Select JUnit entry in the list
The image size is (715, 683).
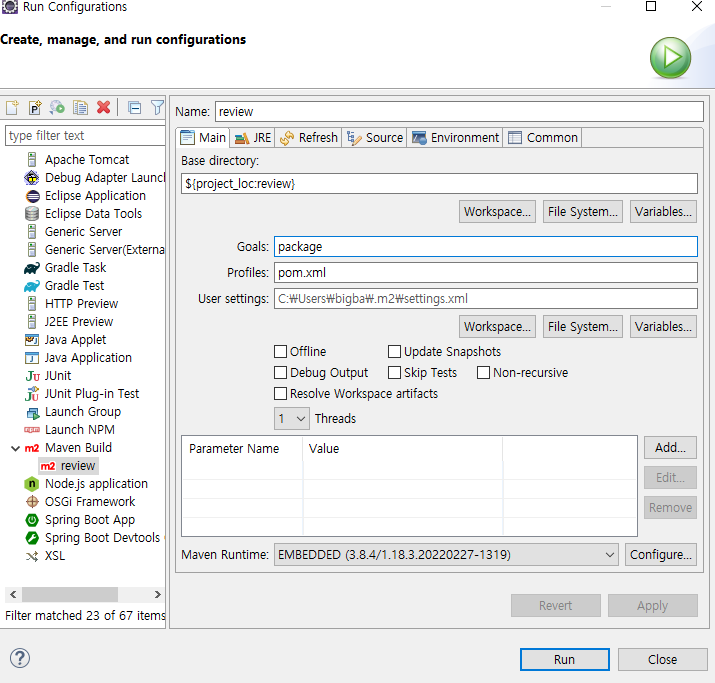[x=57, y=376]
